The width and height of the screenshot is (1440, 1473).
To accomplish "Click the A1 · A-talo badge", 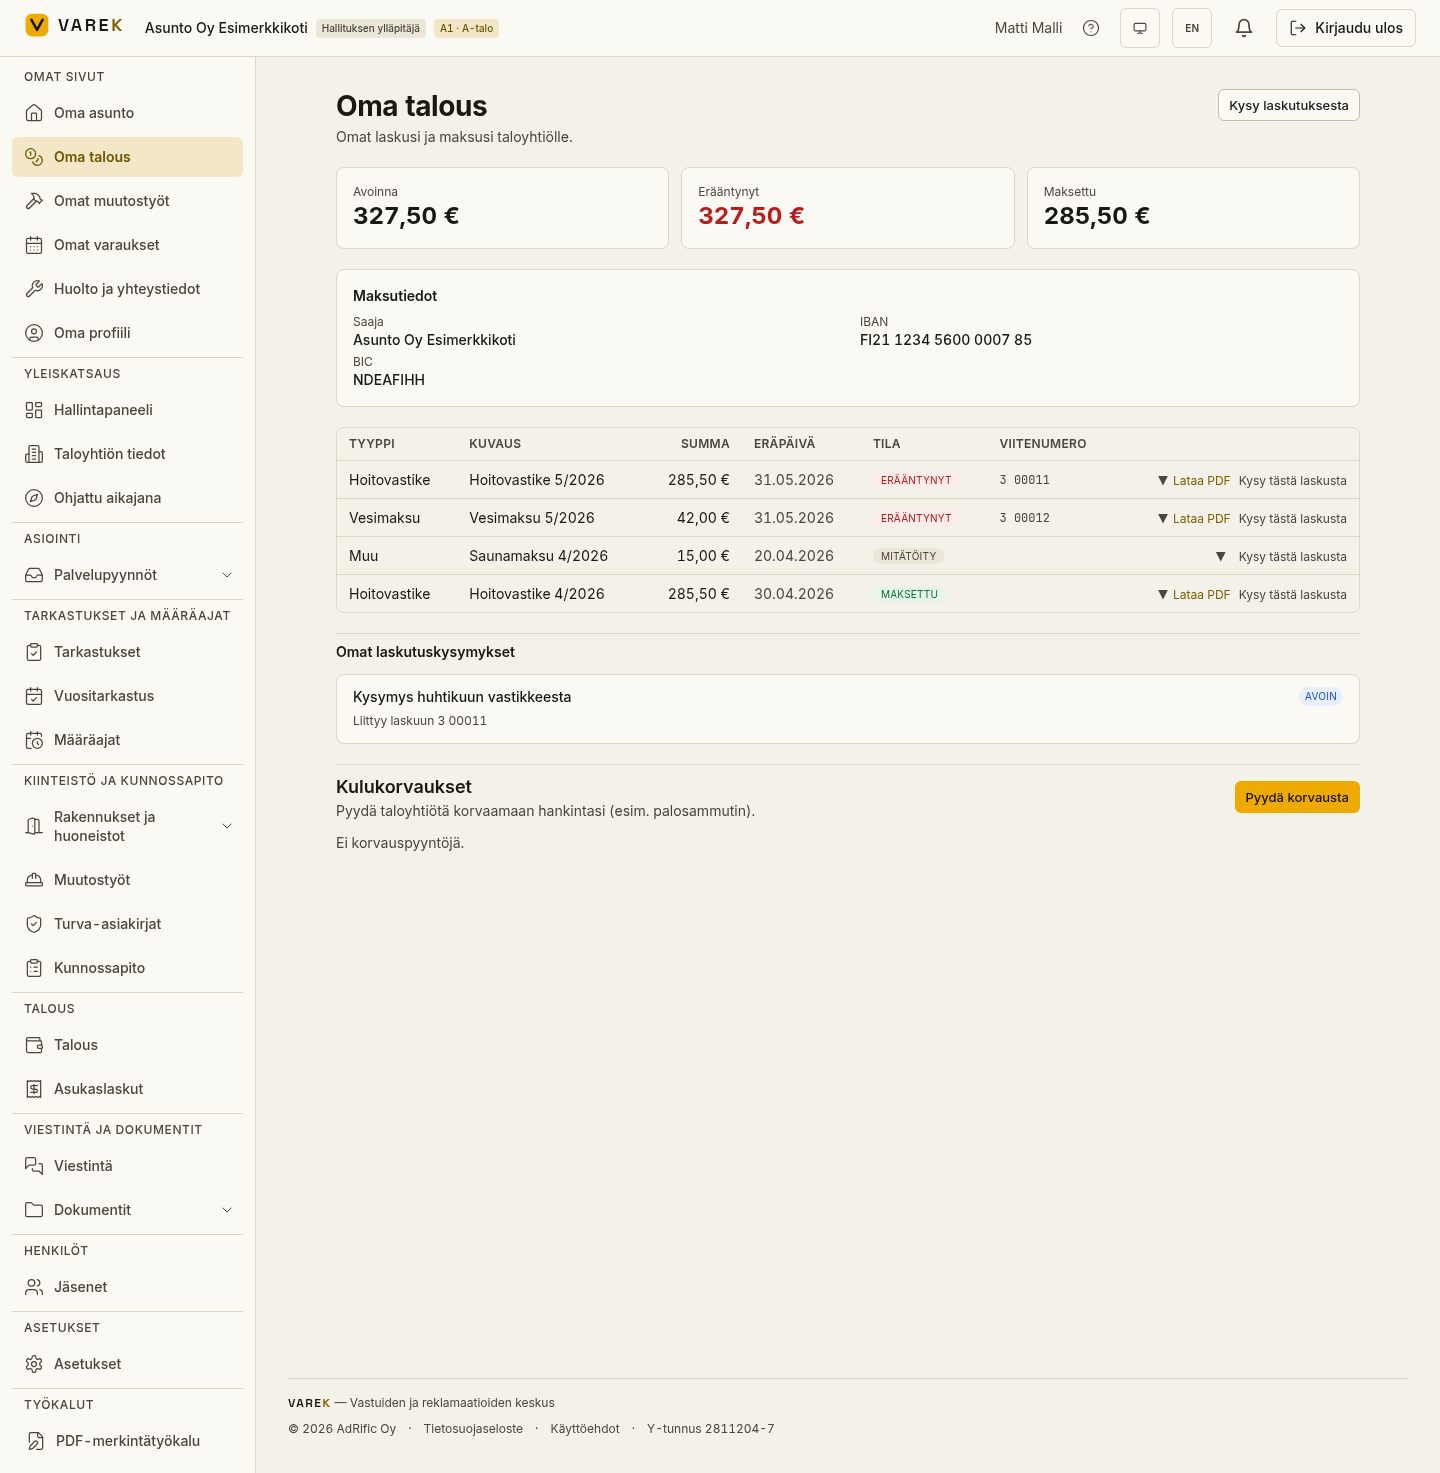I will [466, 28].
